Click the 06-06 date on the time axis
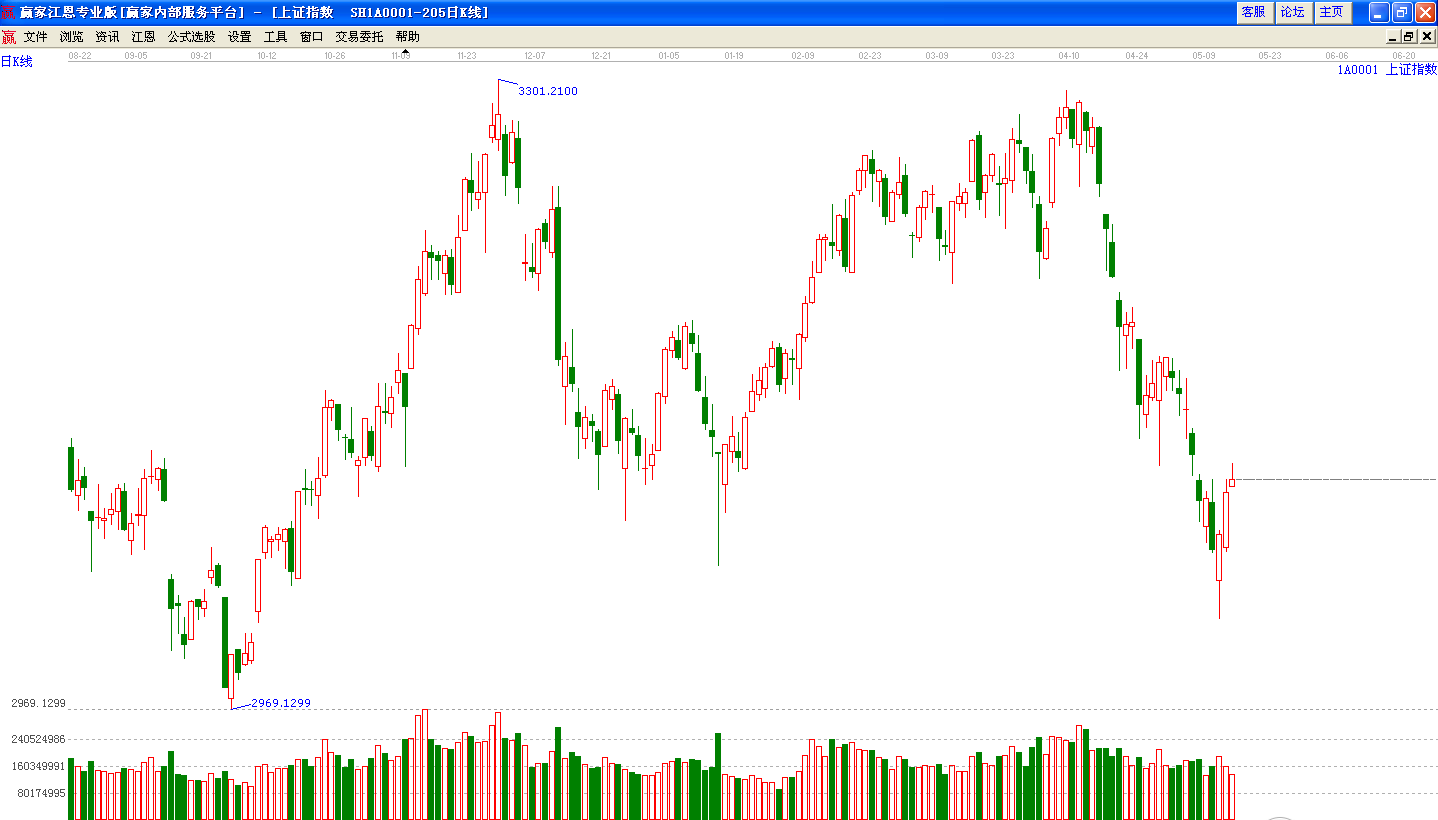1438x820 pixels. (1337, 56)
